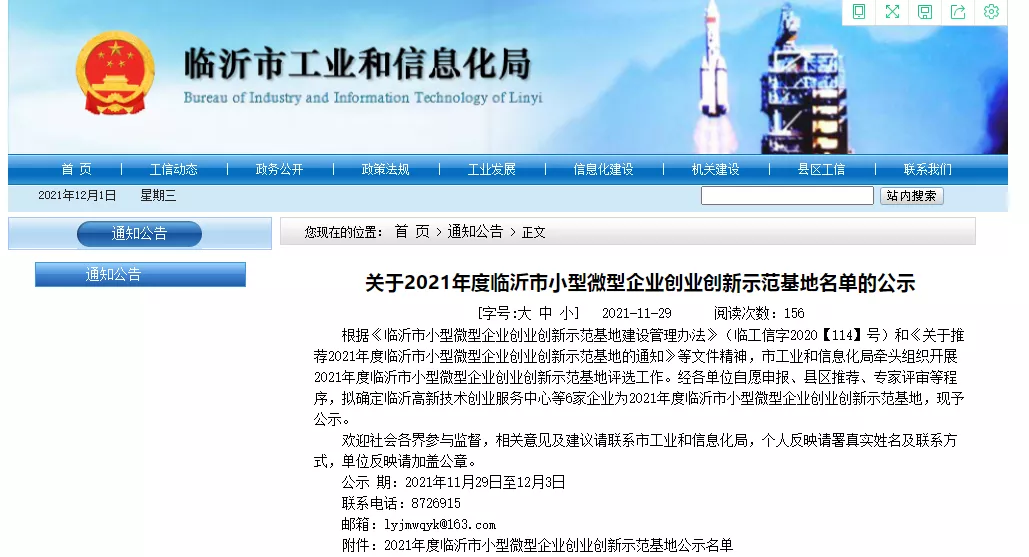Set font size to 中
The image size is (1029, 557).
point(545,313)
